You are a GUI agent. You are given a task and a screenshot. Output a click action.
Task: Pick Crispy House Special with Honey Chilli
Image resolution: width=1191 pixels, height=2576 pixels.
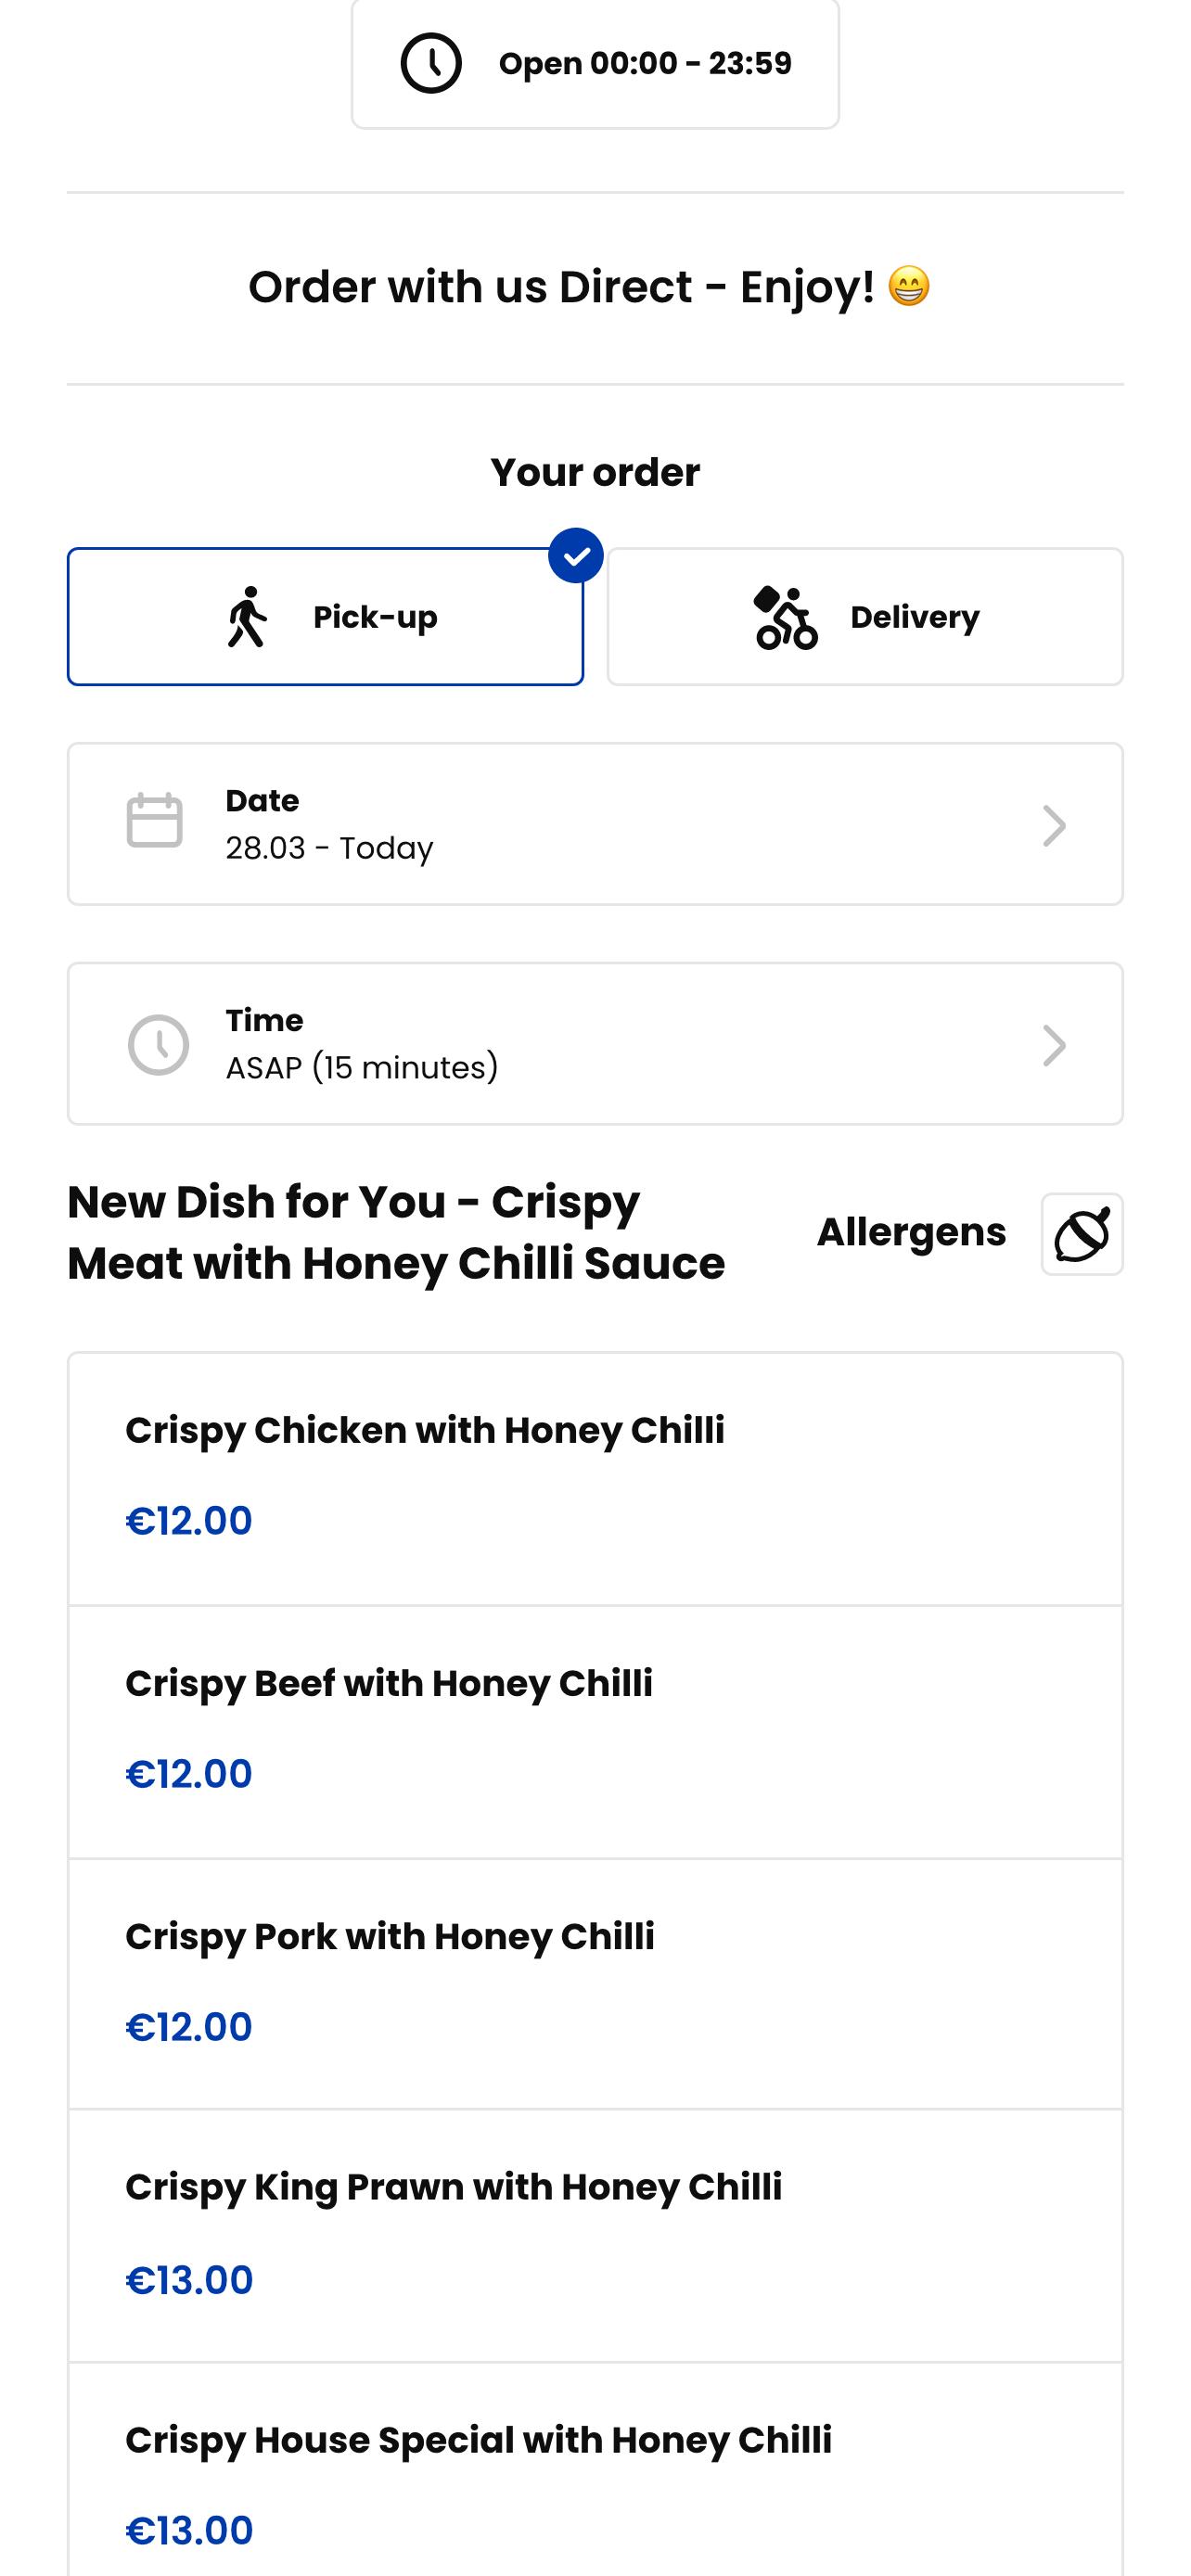[x=595, y=2470]
